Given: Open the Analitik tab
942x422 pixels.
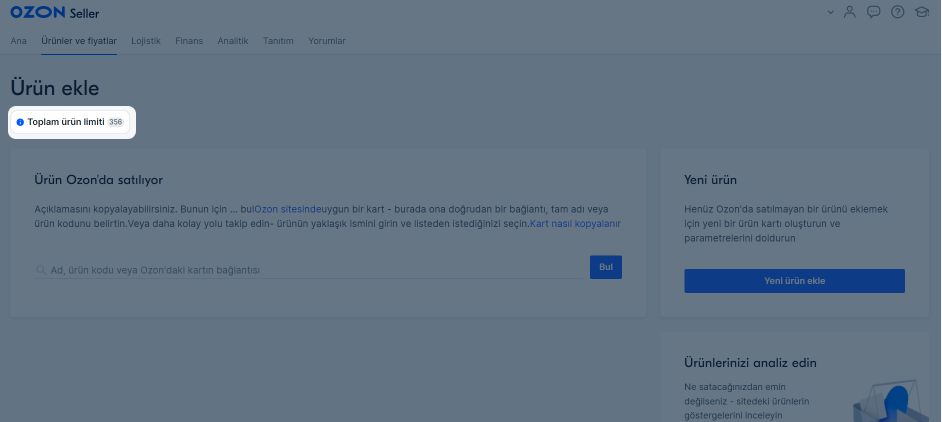Looking at the screenshot, I should (x=233, y=41).
